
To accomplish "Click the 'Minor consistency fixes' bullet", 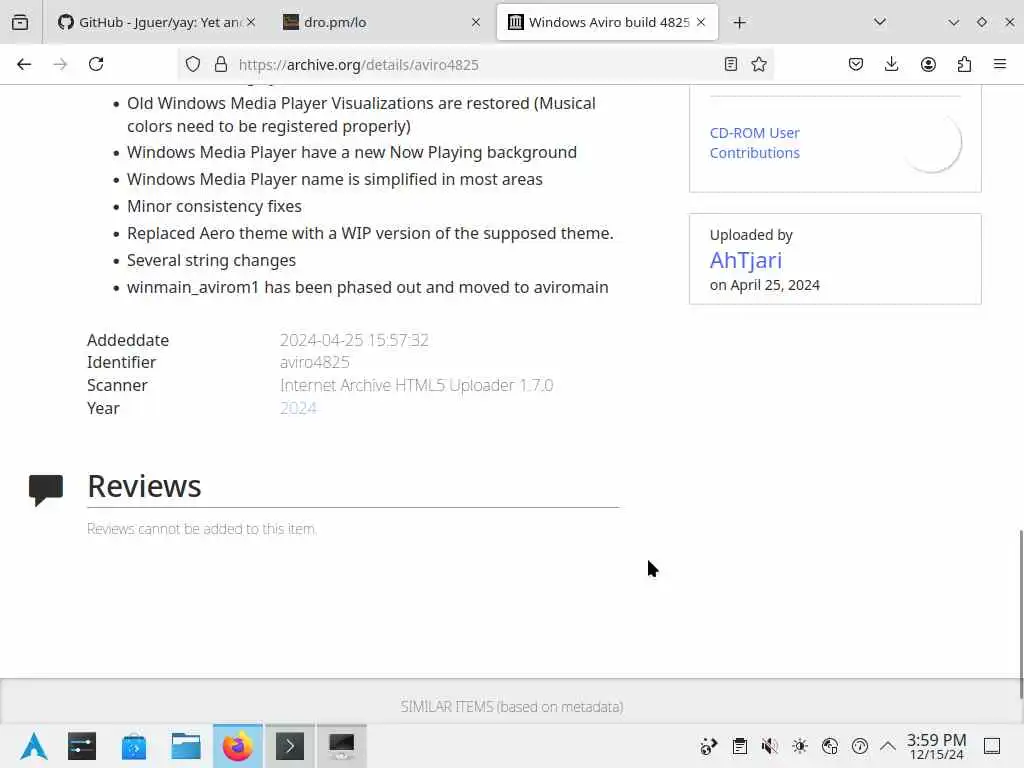I will coord(214,206).
